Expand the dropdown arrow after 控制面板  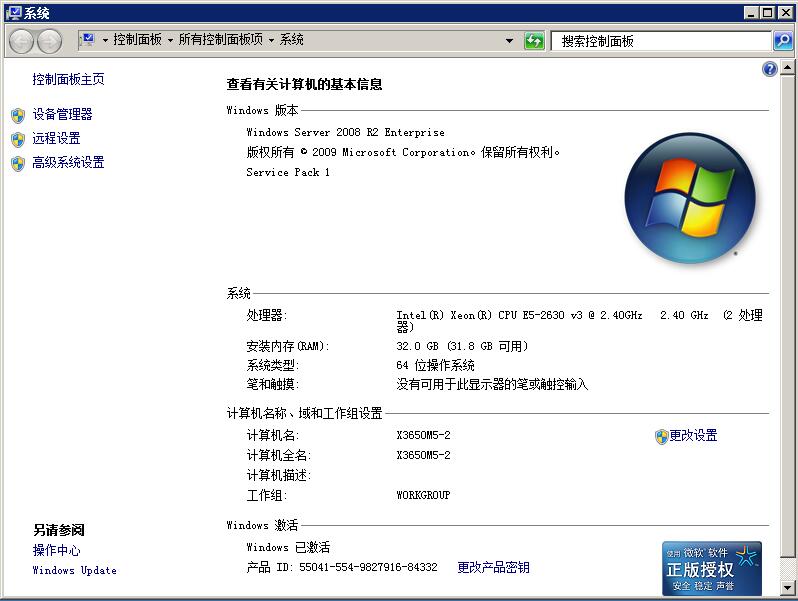[x=170, y=41]
